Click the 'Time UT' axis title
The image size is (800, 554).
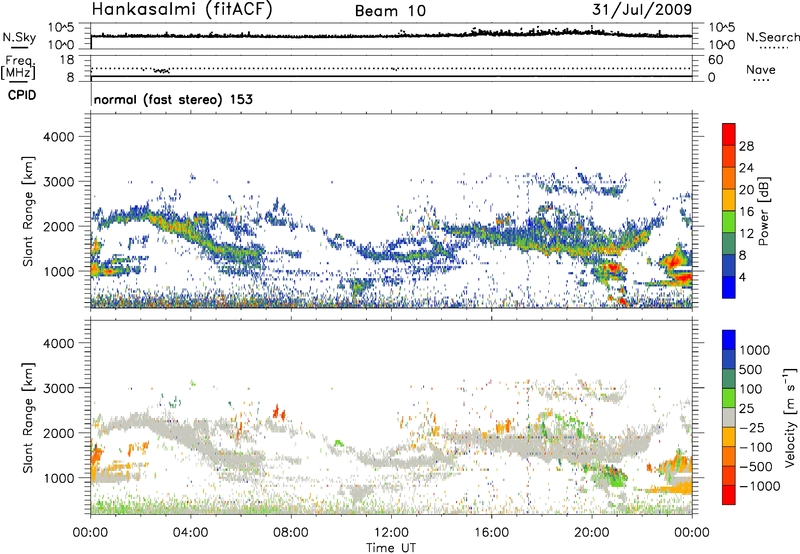pyautogui.click(x=391, y=548)
